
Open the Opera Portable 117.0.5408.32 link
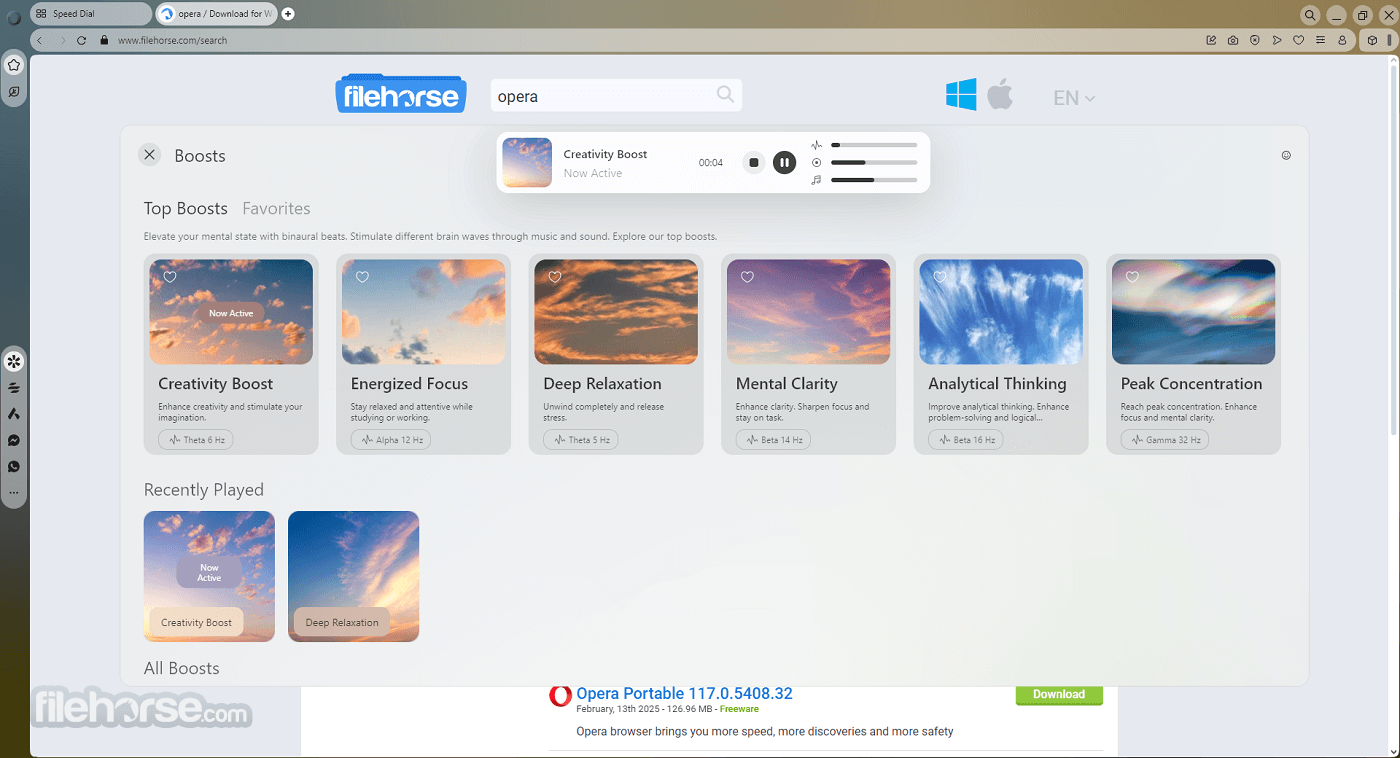coord(685,693)
